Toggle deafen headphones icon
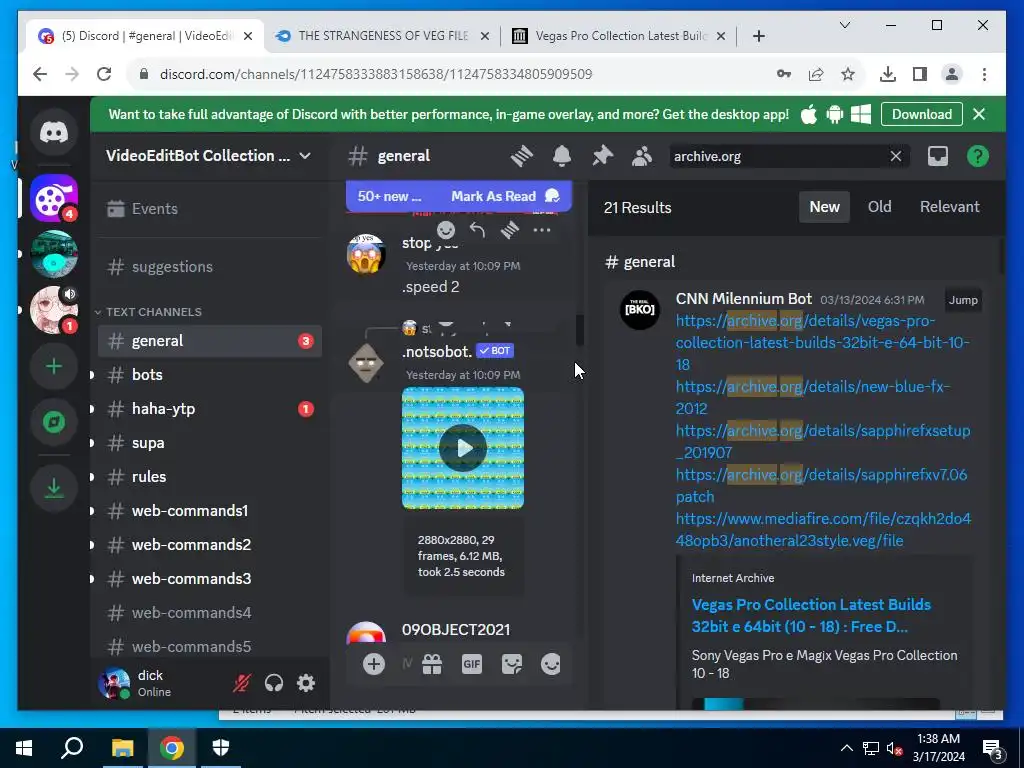 (274, 683)
